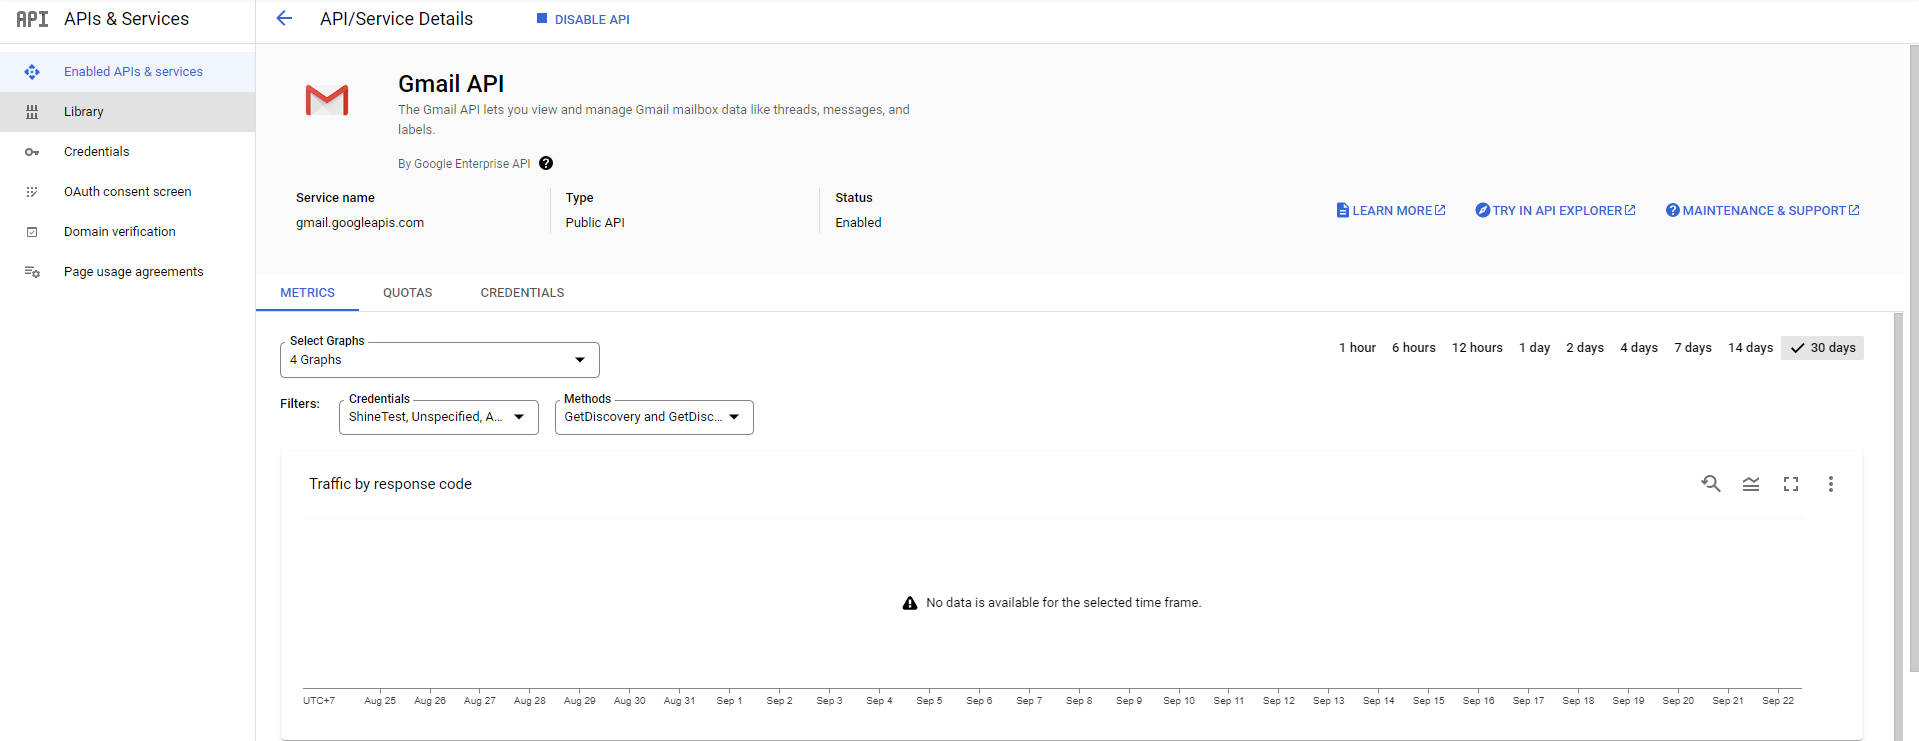
Task: Reset zoom with the magnifier chart icon
Action: (x=1711, y=484)
